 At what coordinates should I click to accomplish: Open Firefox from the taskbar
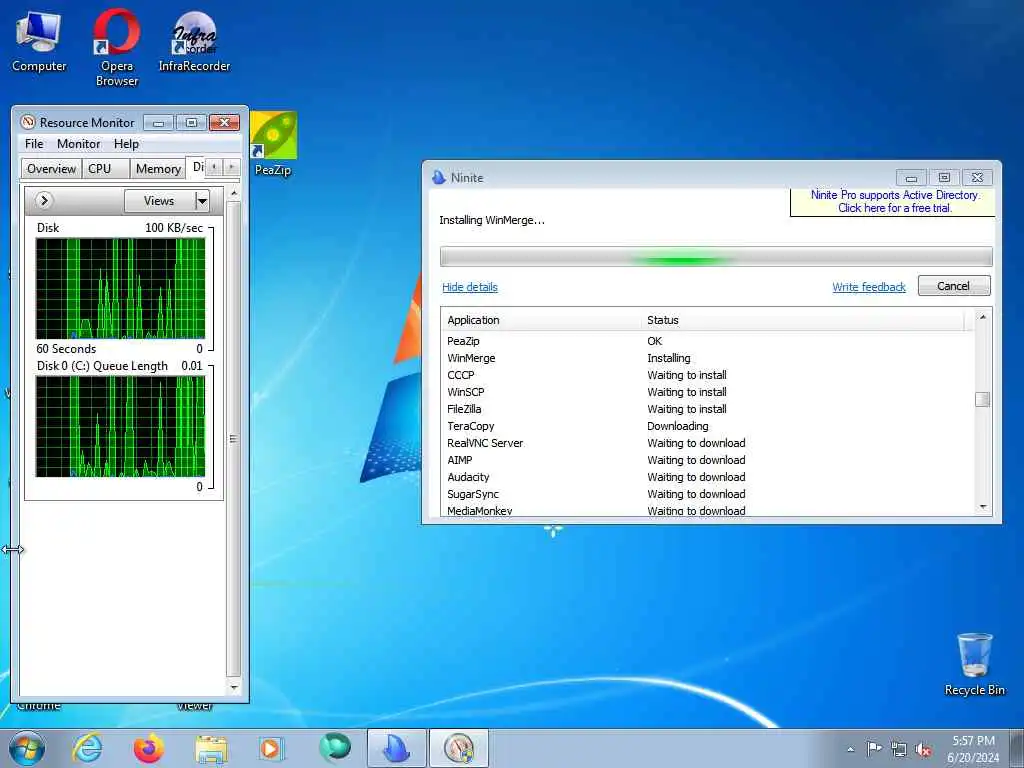pyautogui.click(x=149, y=748)
